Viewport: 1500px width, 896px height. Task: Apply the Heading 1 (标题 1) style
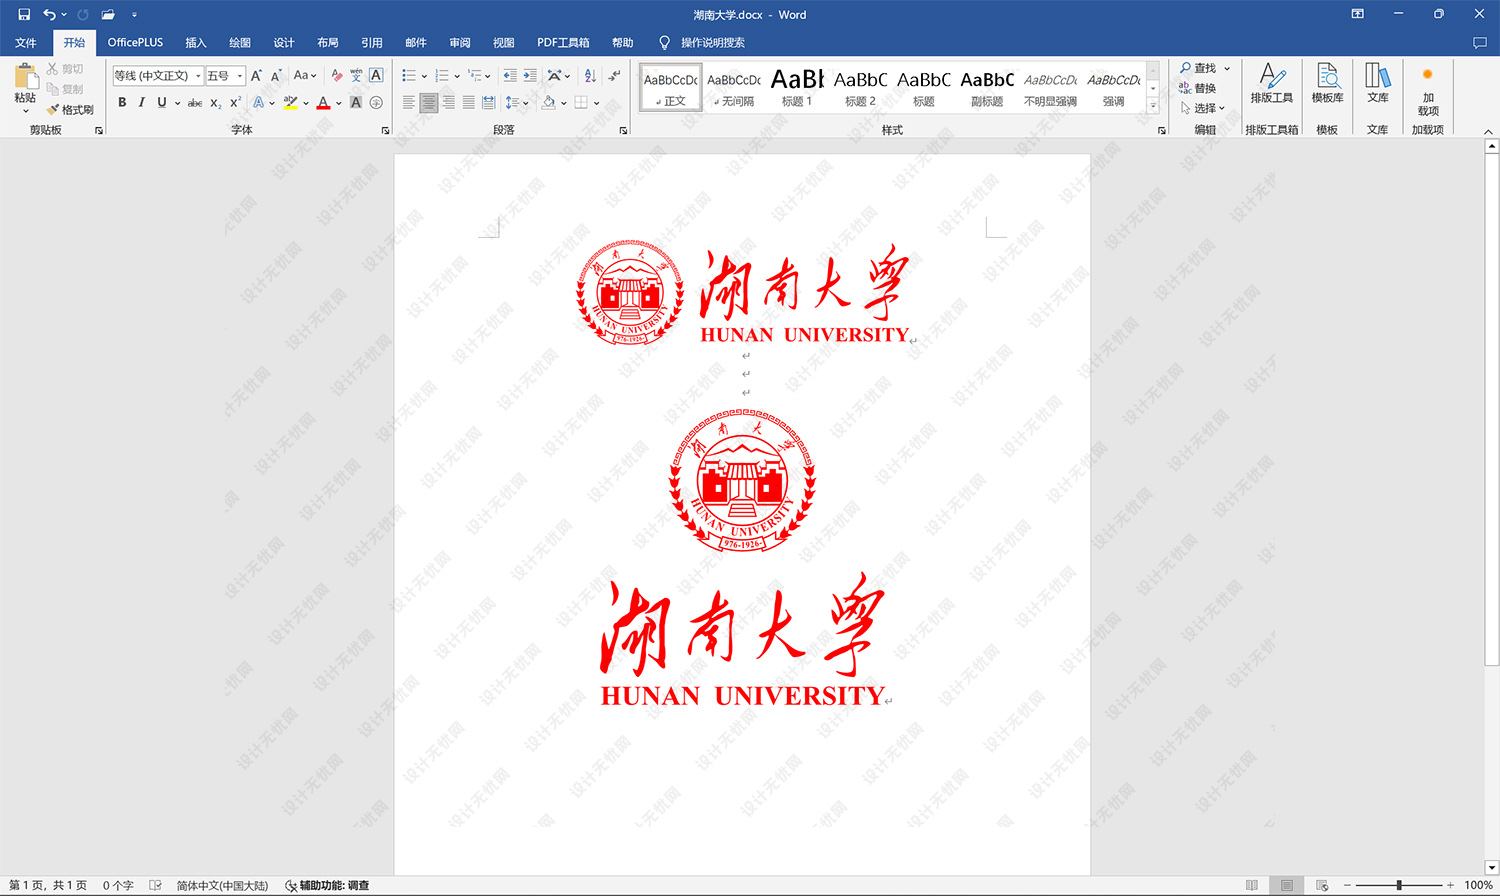click(797, 87)
